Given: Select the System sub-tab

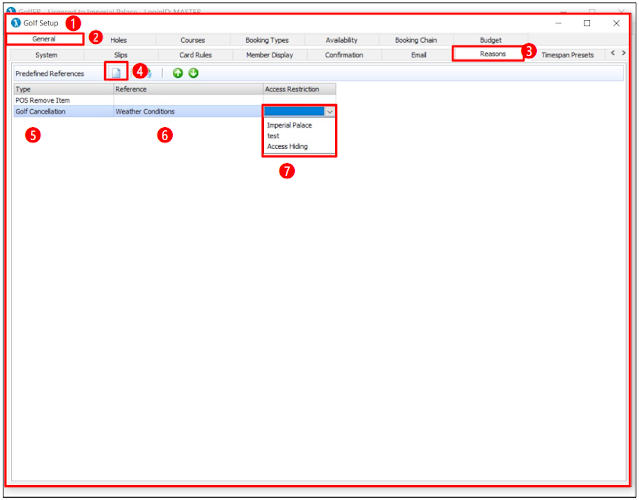Looking at the screenshot, I should click(x=46, y=55).
